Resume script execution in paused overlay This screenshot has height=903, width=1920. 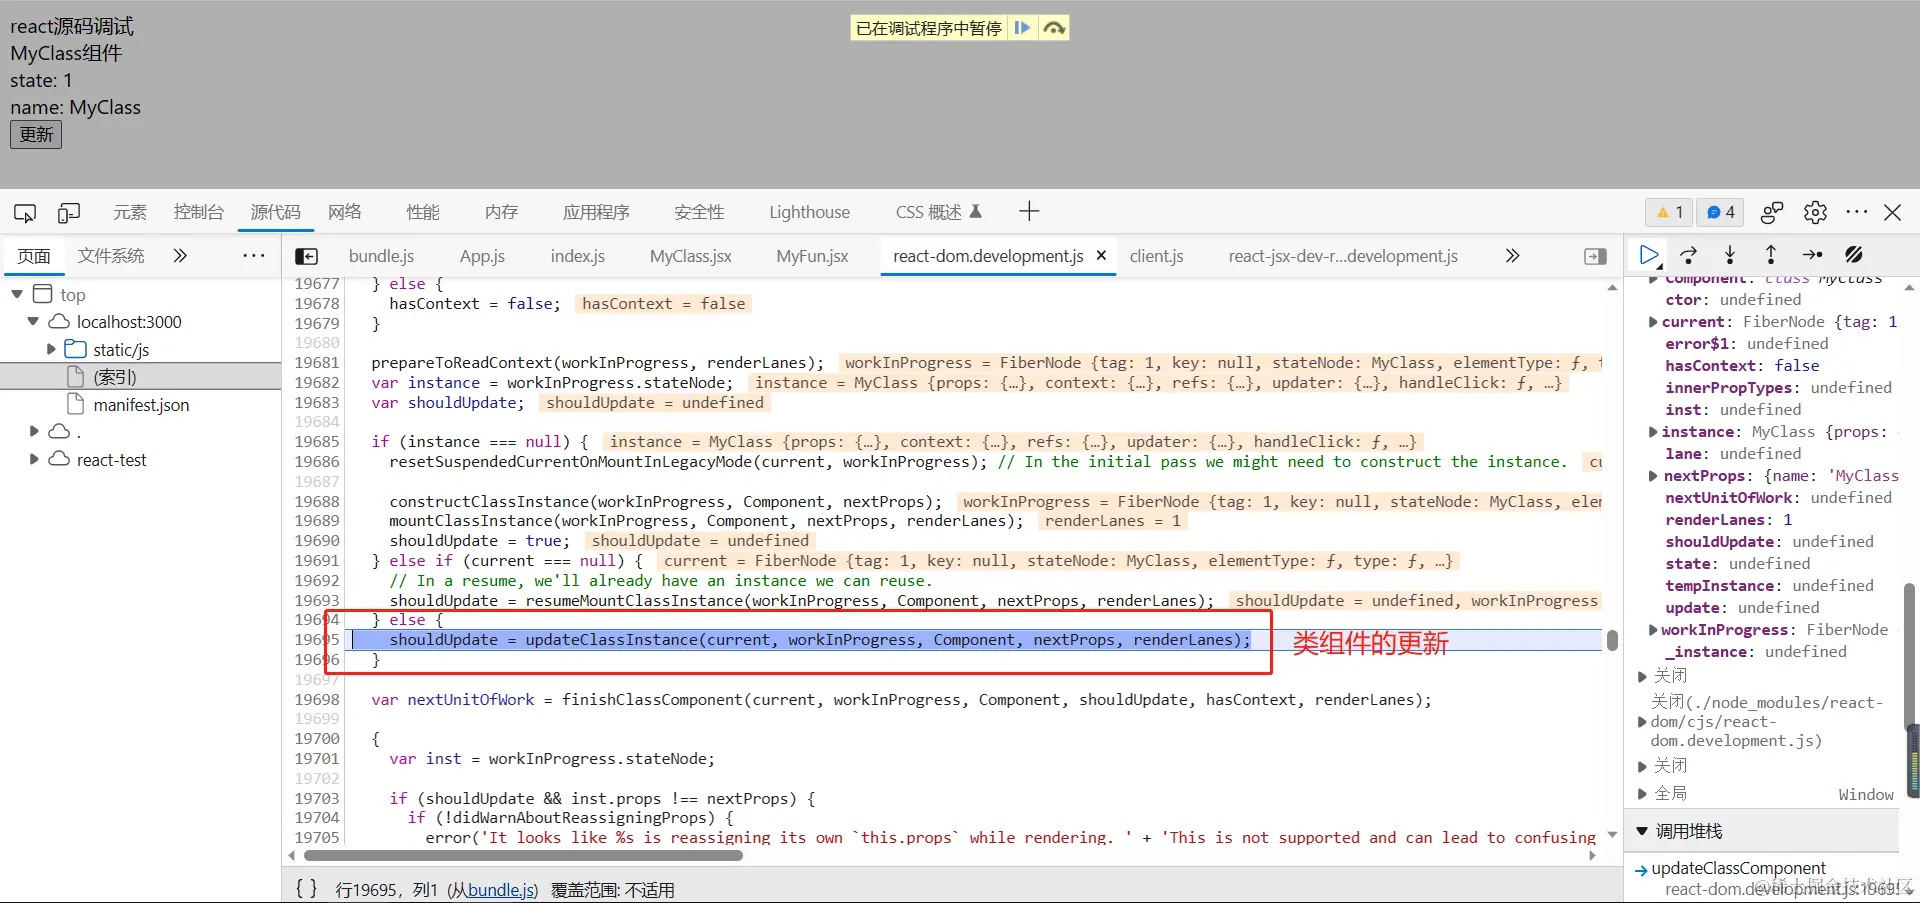point(1022,28)
